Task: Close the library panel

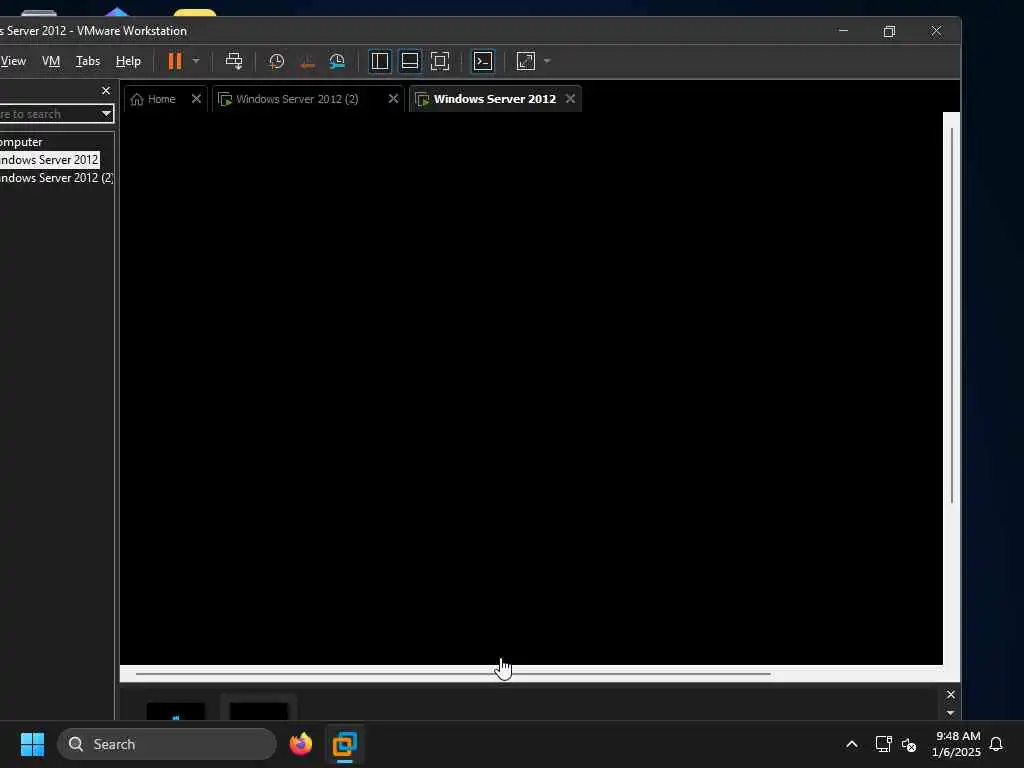Action: [106, 90]
